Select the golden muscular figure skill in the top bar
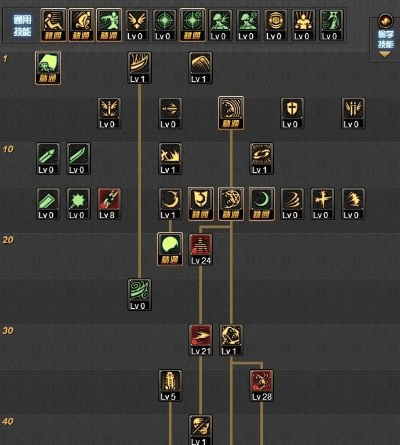400x445 pixels. [303, 25]
